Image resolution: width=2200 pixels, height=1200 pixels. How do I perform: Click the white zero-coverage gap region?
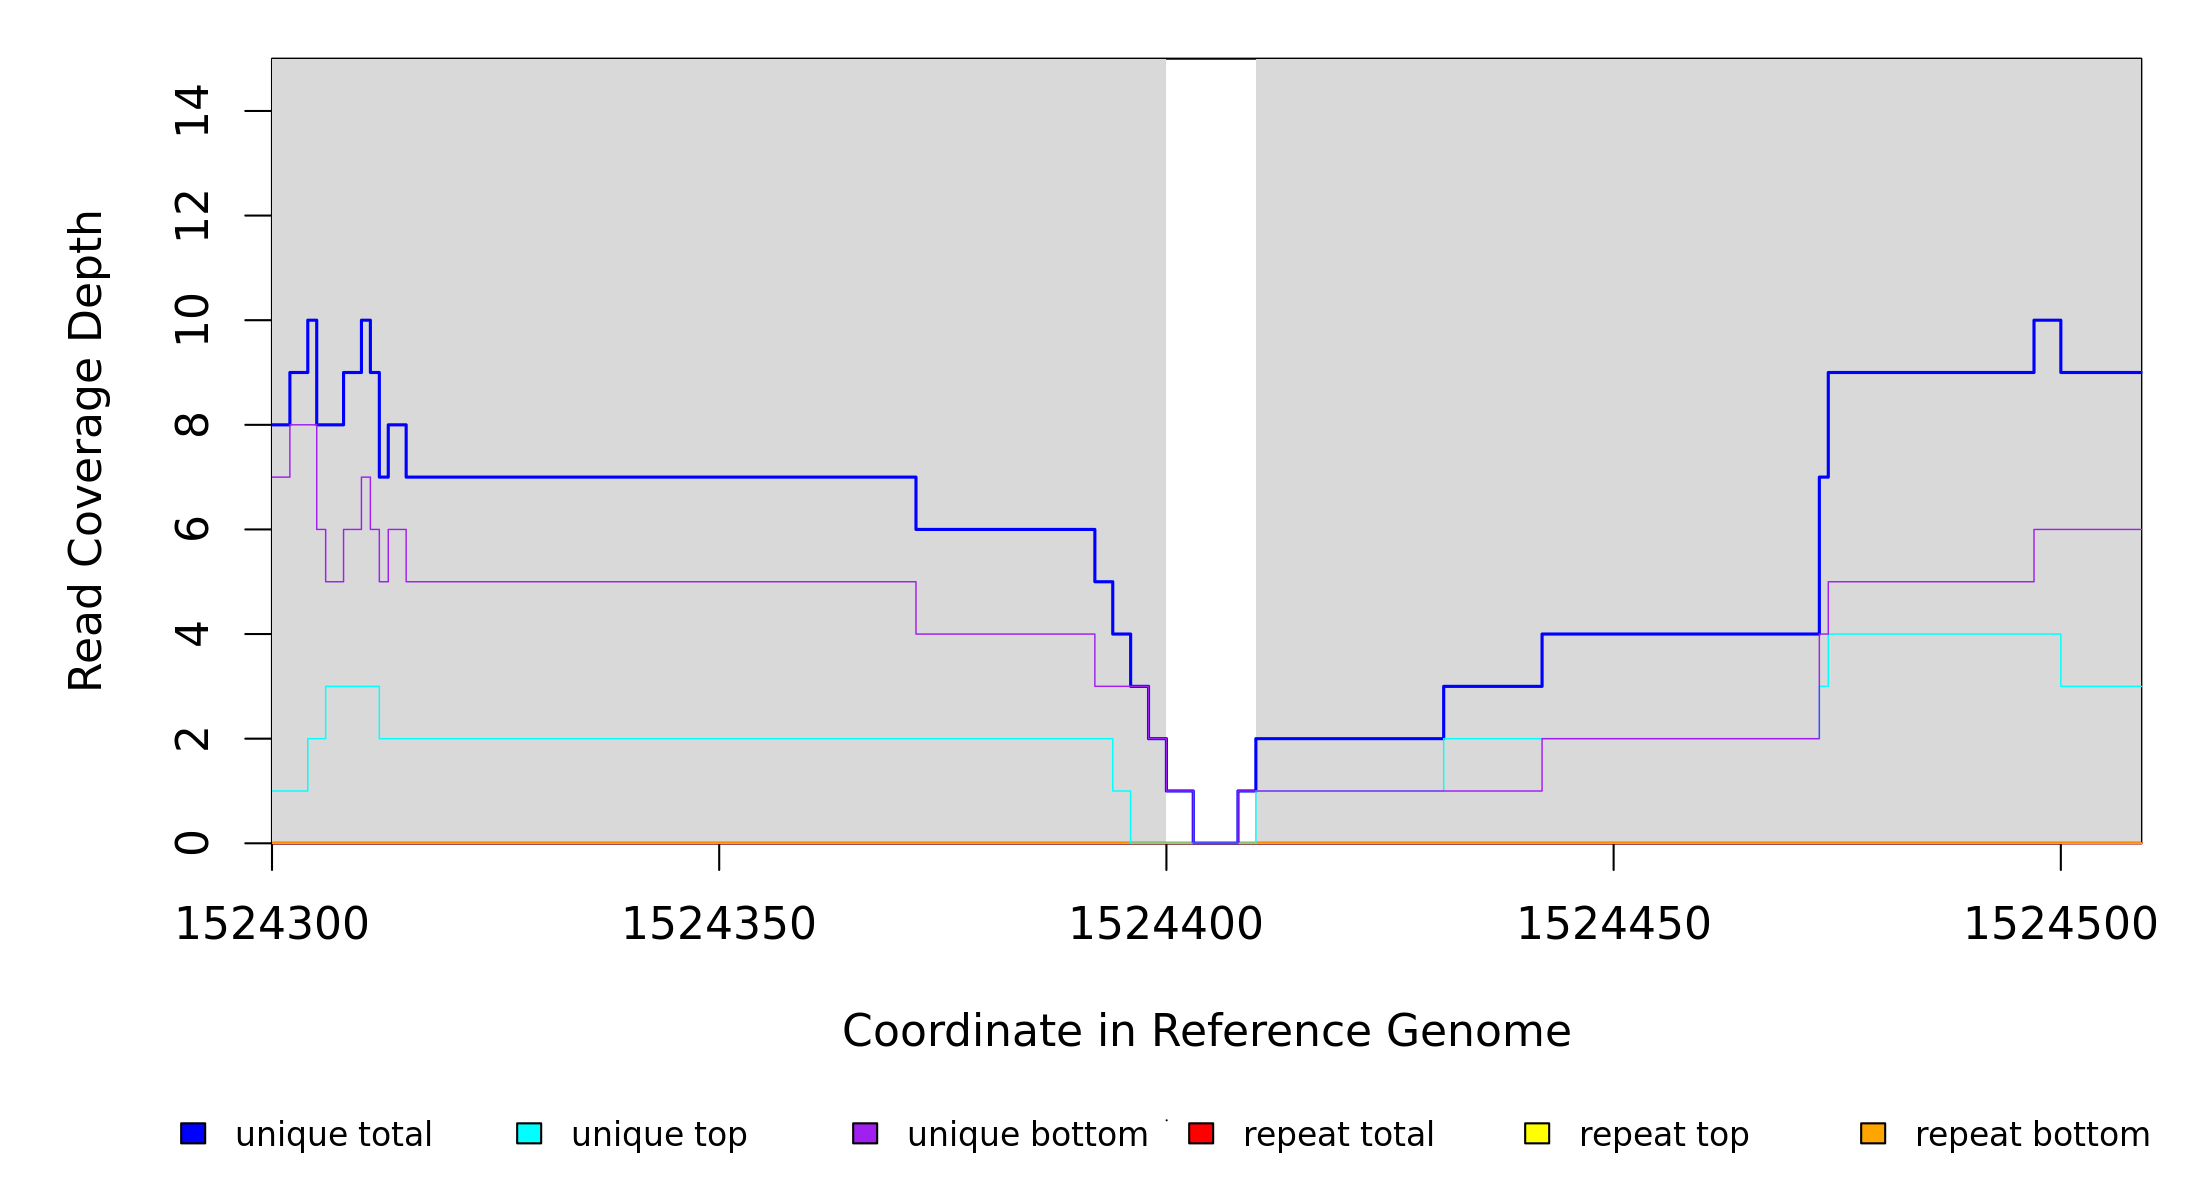tap(1210, 400)
